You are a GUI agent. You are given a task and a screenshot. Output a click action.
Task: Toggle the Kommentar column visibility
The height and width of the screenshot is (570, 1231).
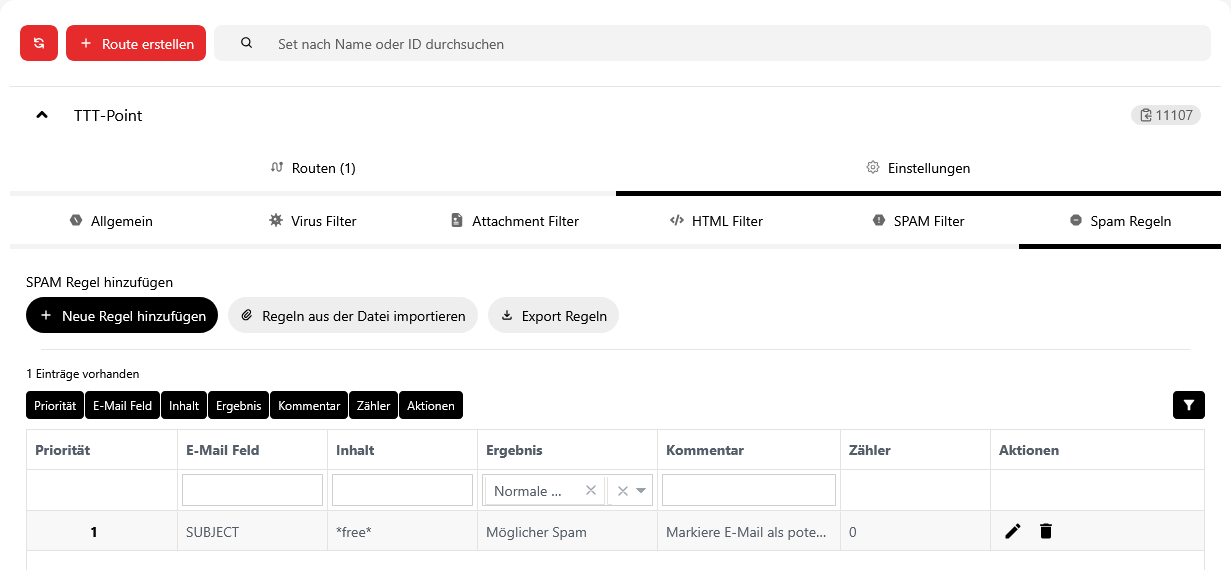(x=309, y=405)
